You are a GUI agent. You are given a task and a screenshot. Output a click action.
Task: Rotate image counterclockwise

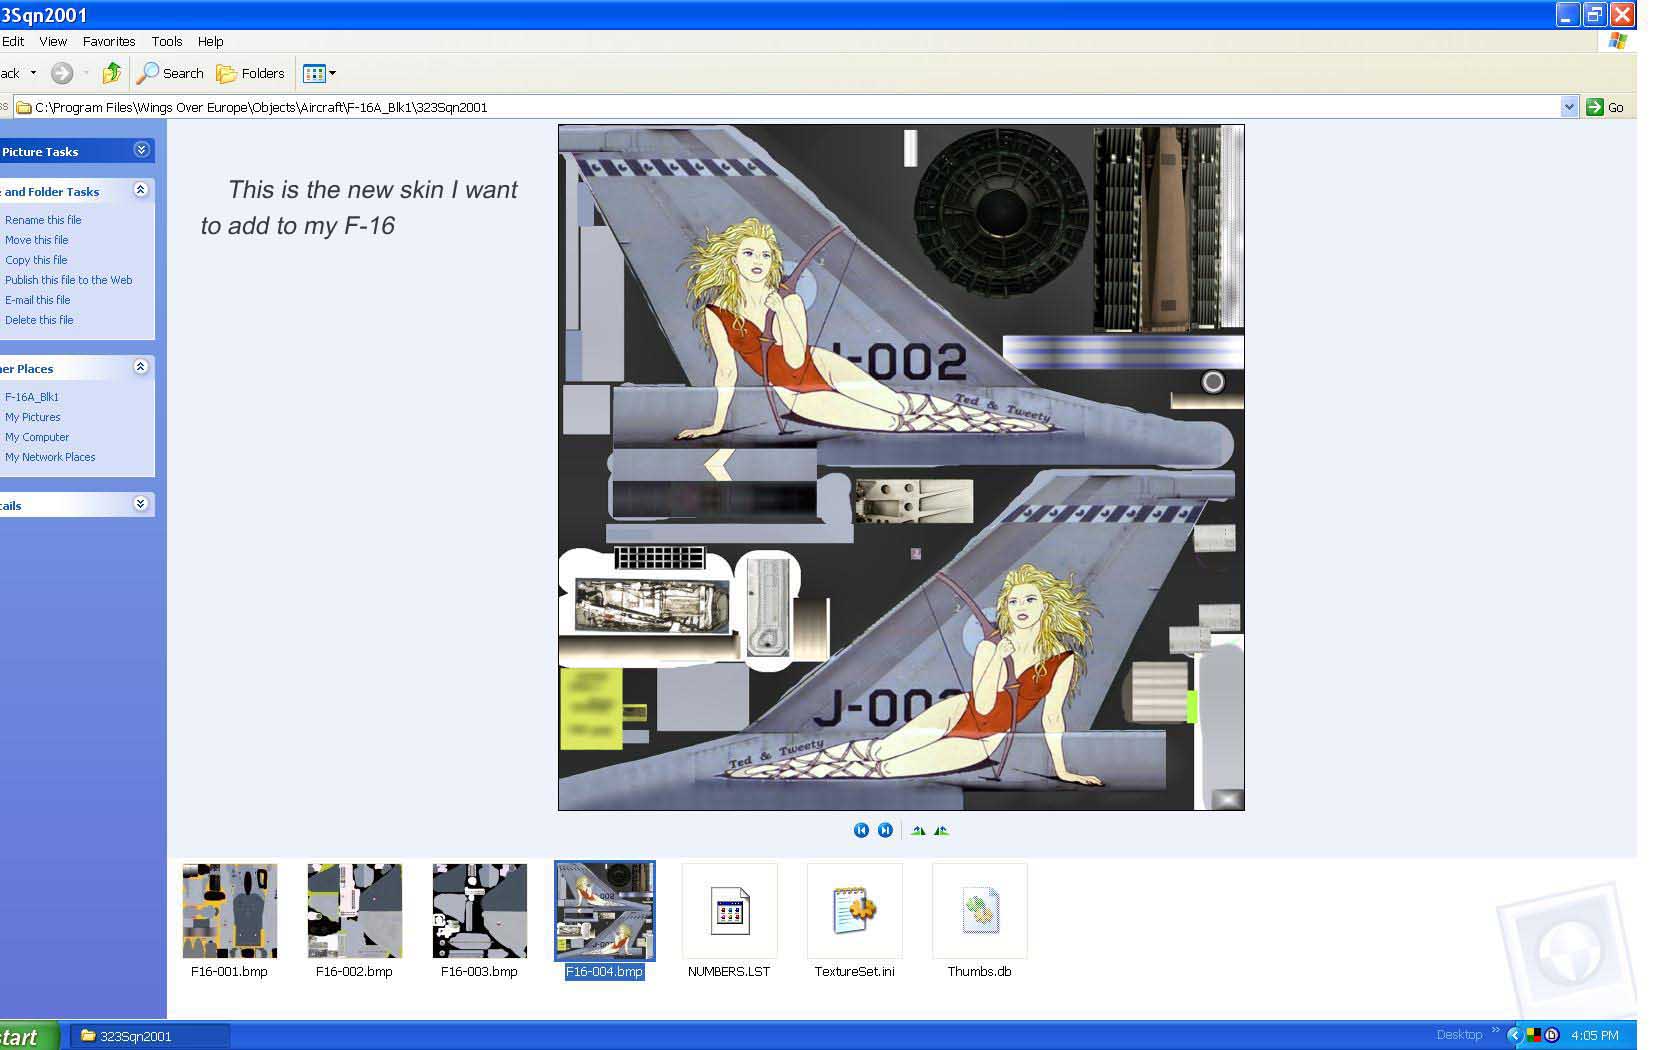click(941, 830)
